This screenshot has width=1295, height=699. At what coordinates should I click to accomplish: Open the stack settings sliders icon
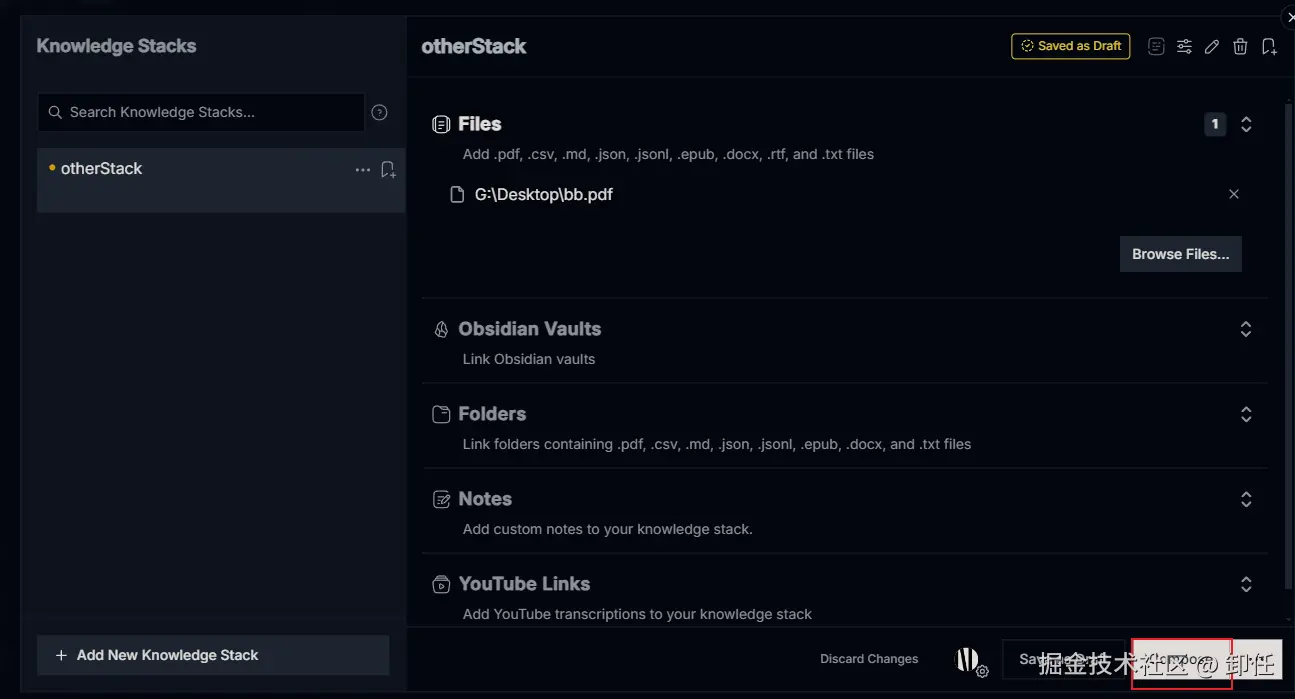pos(1184,46)
